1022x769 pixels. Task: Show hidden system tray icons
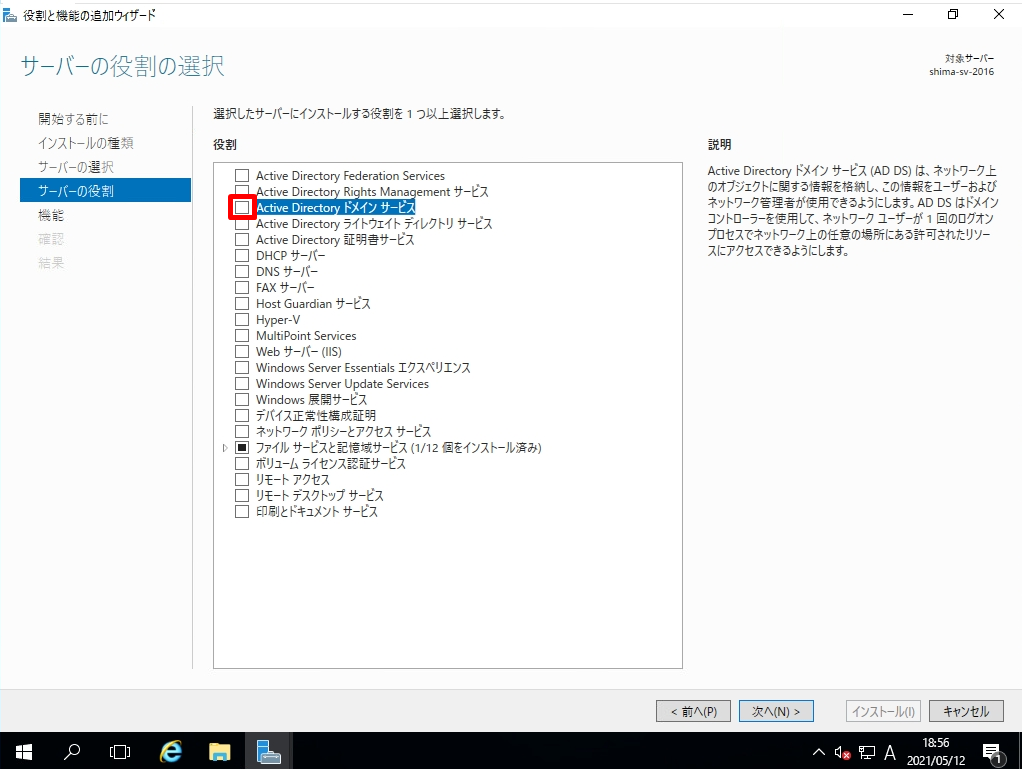coord(819,753)
